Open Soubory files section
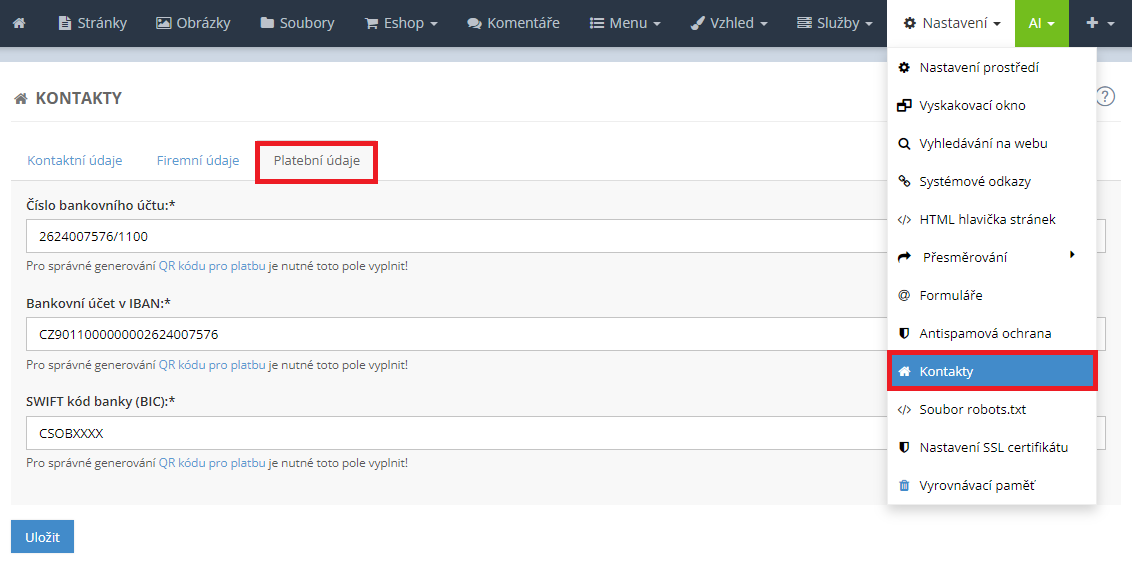 point(297,23)
